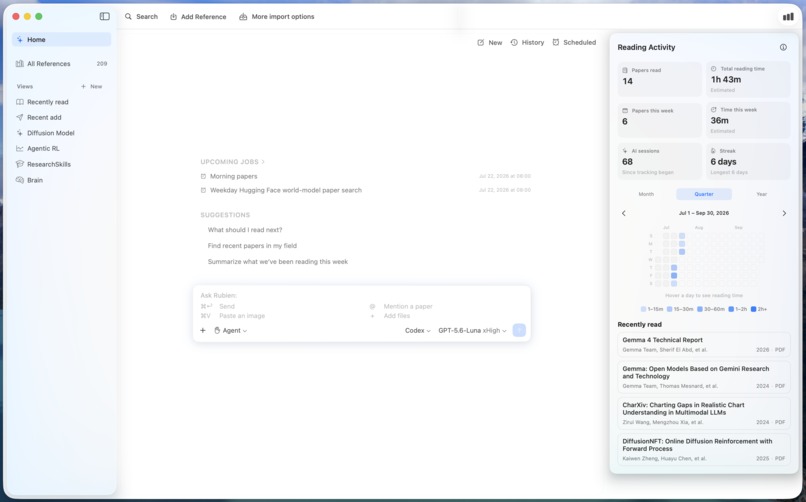This screenshot has height=502, width=806.
Task: Click the Morning papers job icon
Action: click(203, 176)
